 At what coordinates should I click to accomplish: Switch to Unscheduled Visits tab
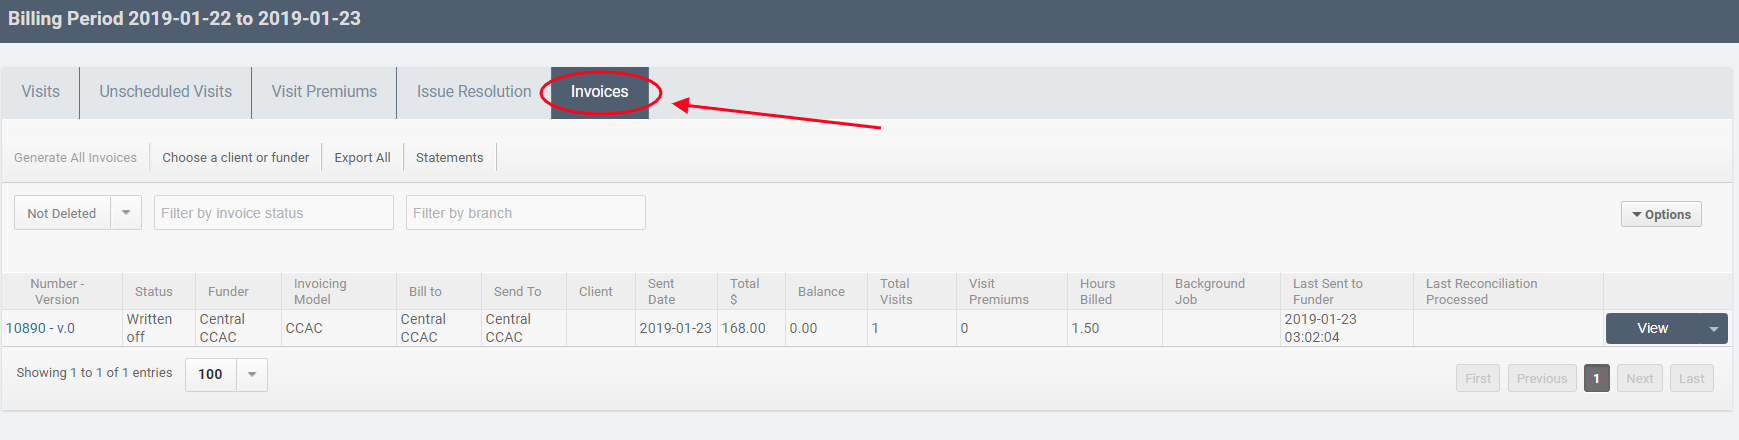[x=165, y=92]
